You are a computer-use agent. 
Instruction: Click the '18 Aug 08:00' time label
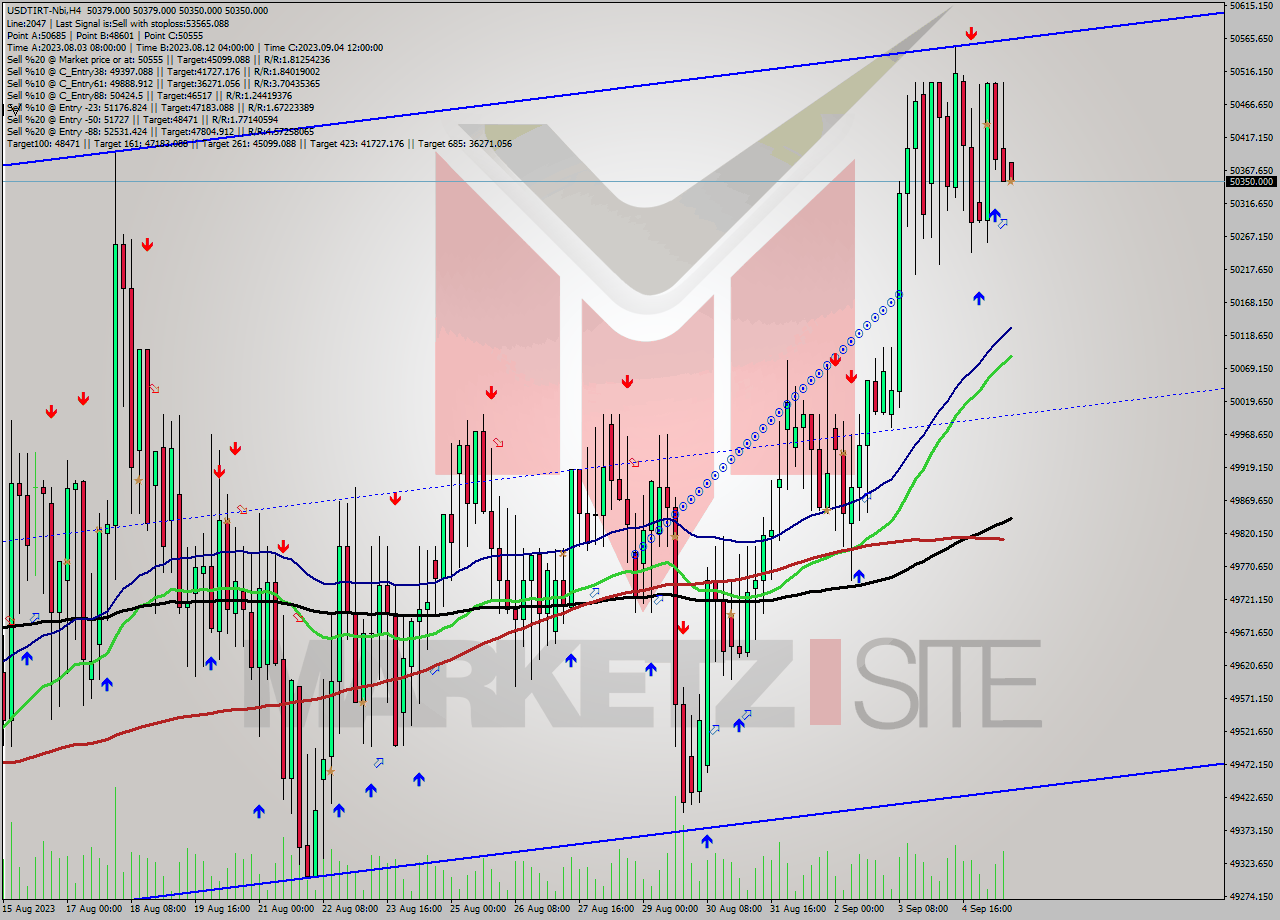158,910
